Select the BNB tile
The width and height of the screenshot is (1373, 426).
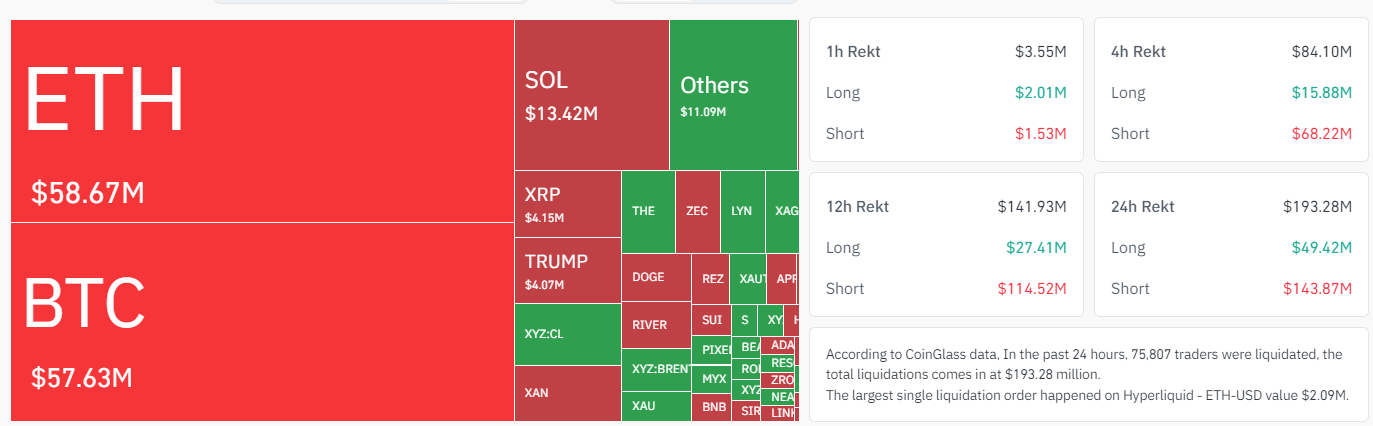[x=714, y=407]
